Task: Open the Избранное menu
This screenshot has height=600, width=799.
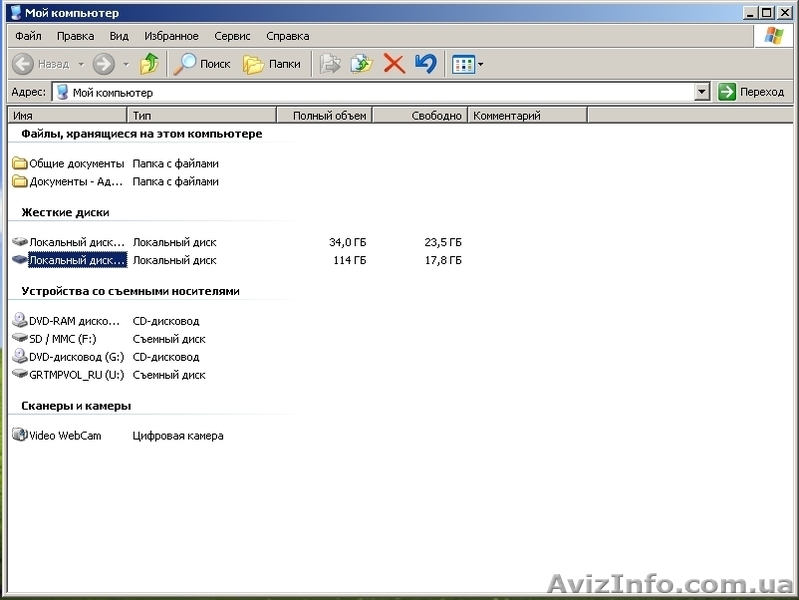Action: [171, 36]
